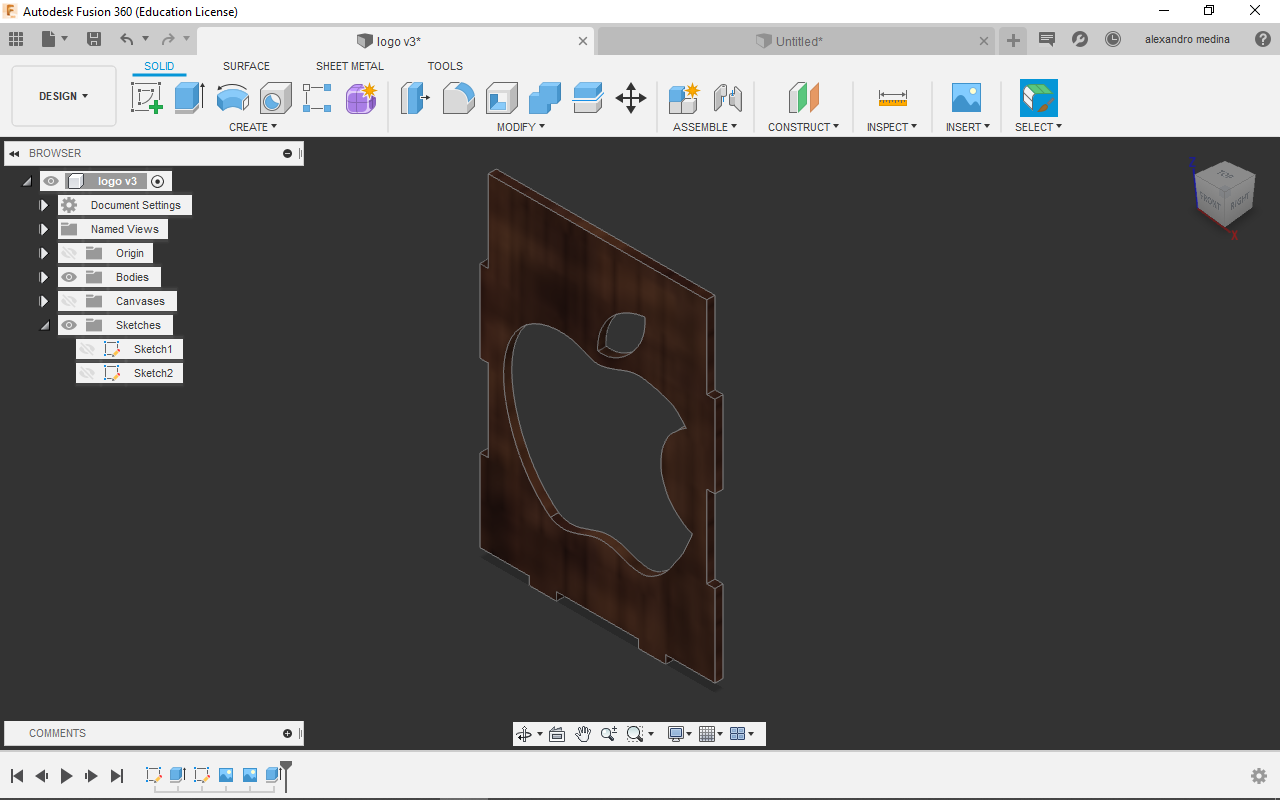The image size is (1280, 800).
Task: Click the Look At tool
Action: 557,734
